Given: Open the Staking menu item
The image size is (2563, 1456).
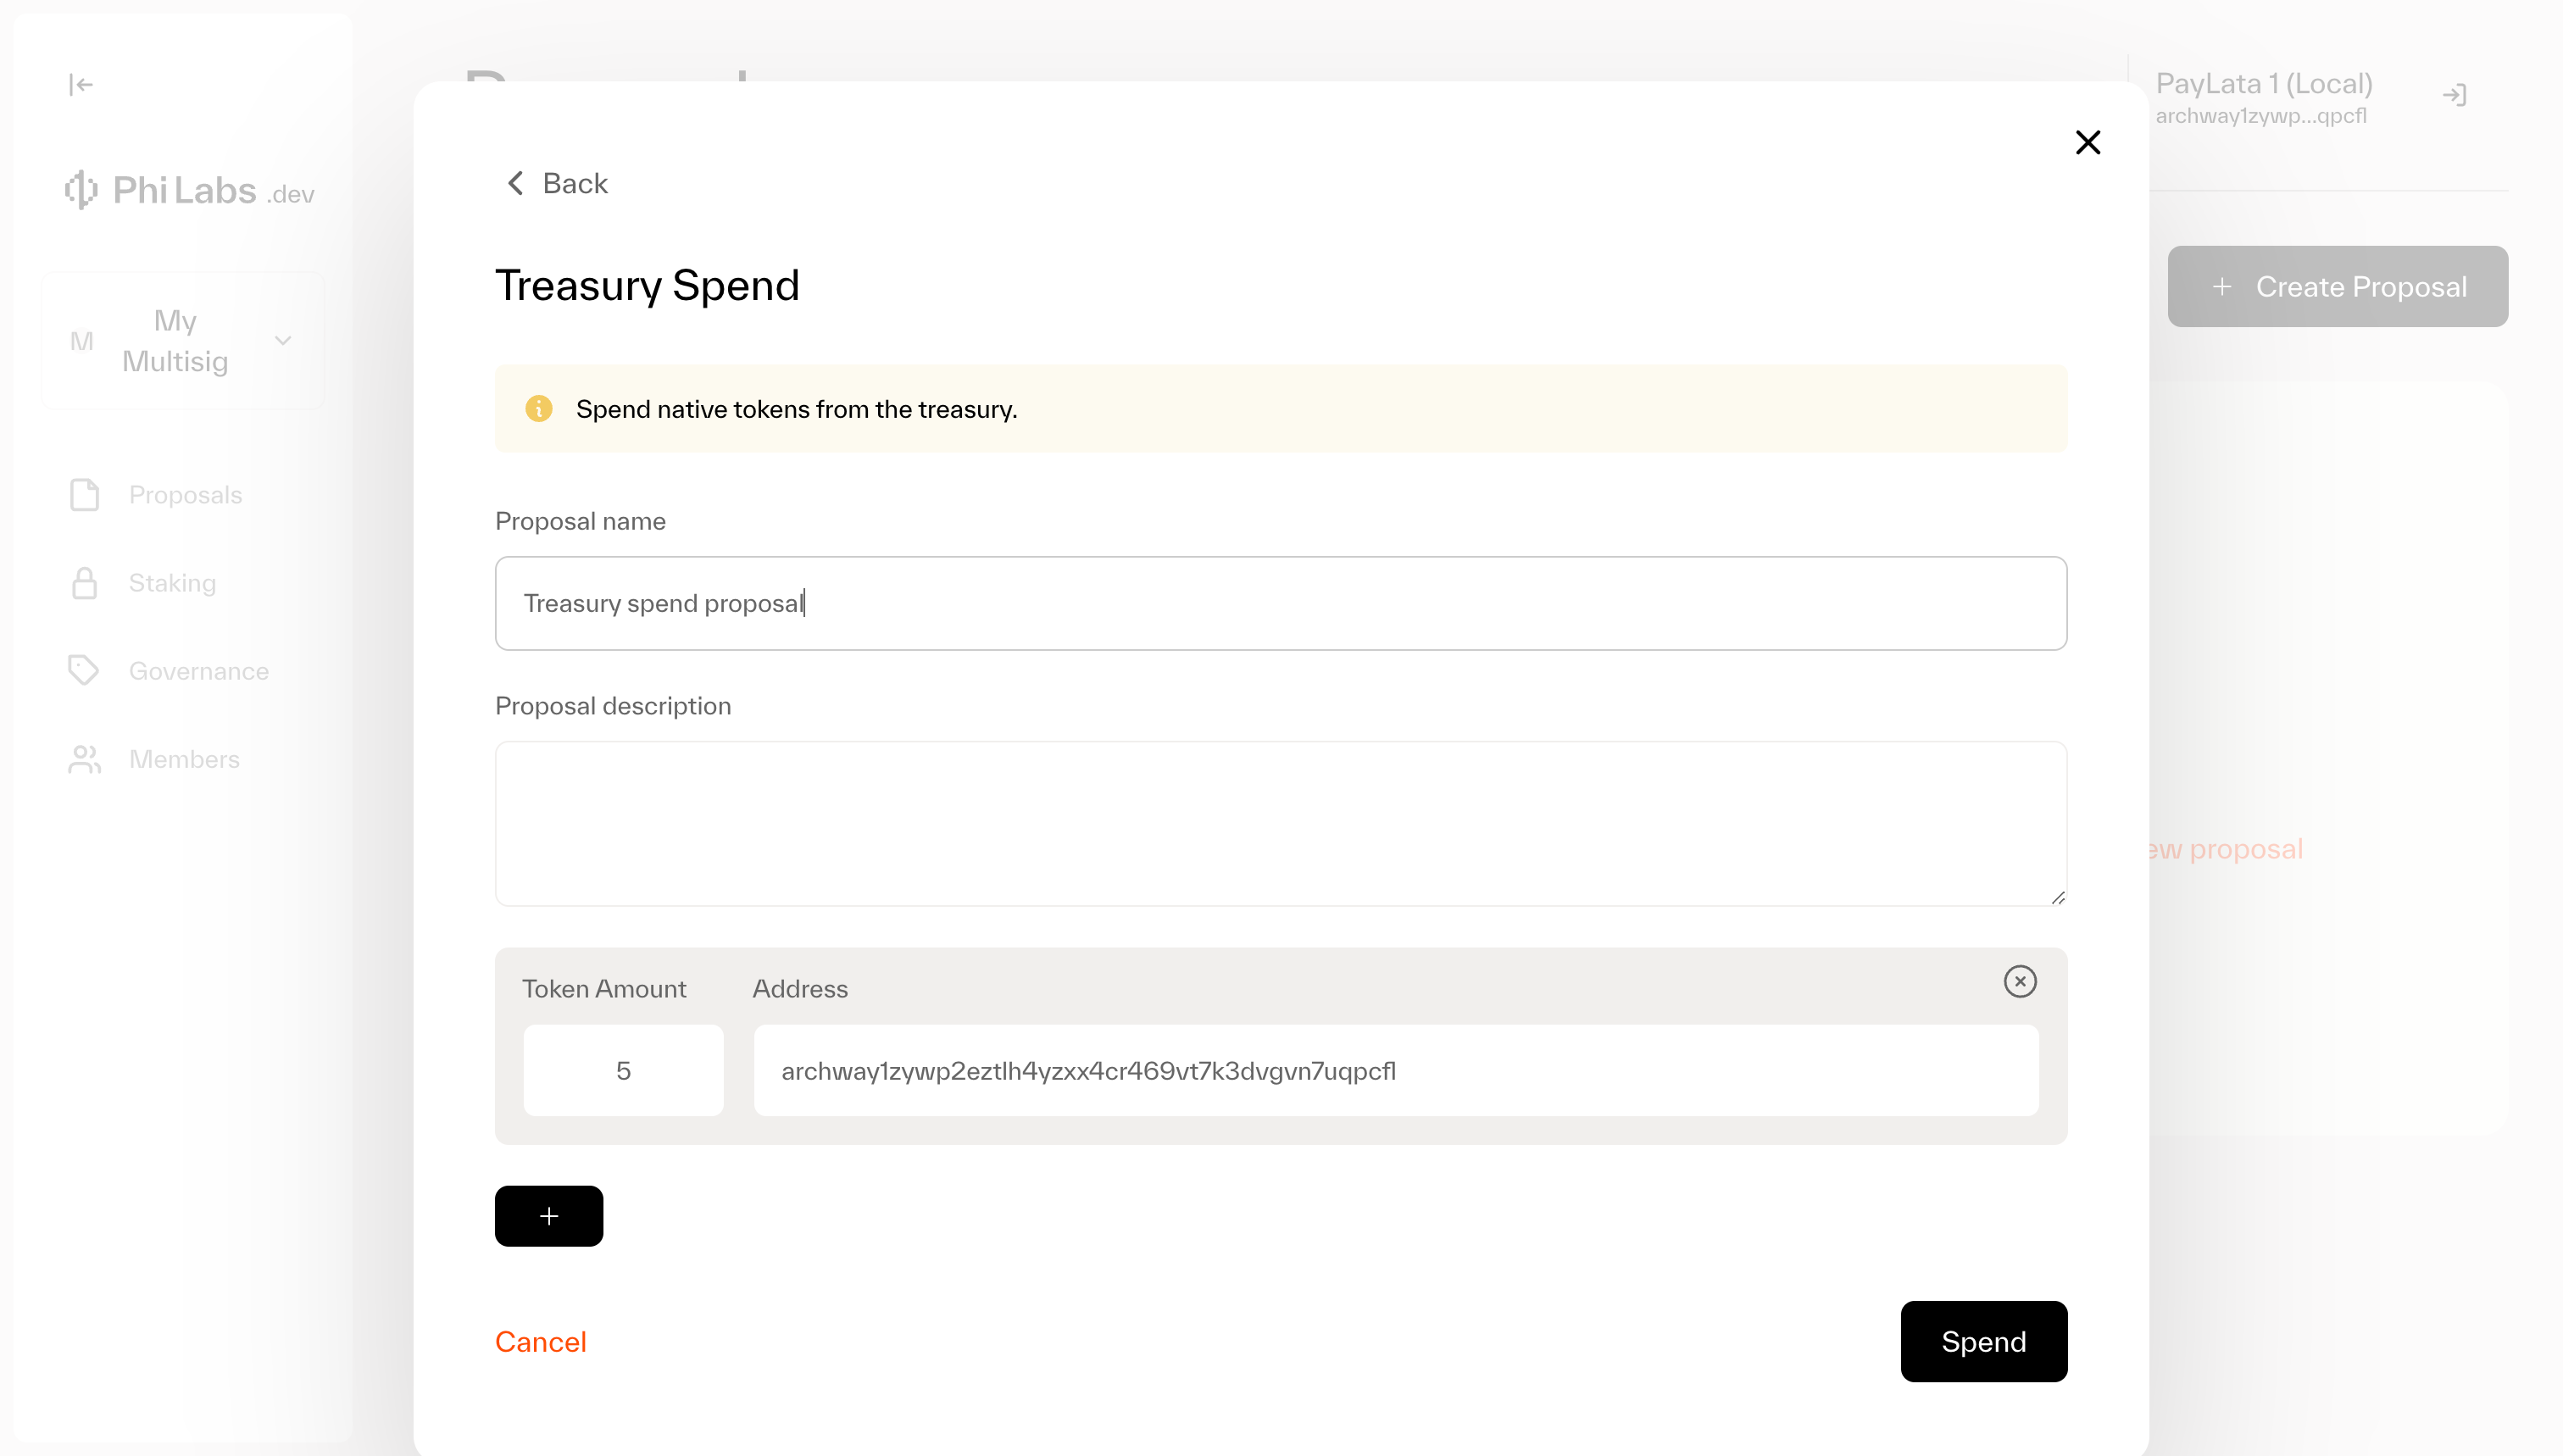Looking at the screenshot, I should 172,583.
